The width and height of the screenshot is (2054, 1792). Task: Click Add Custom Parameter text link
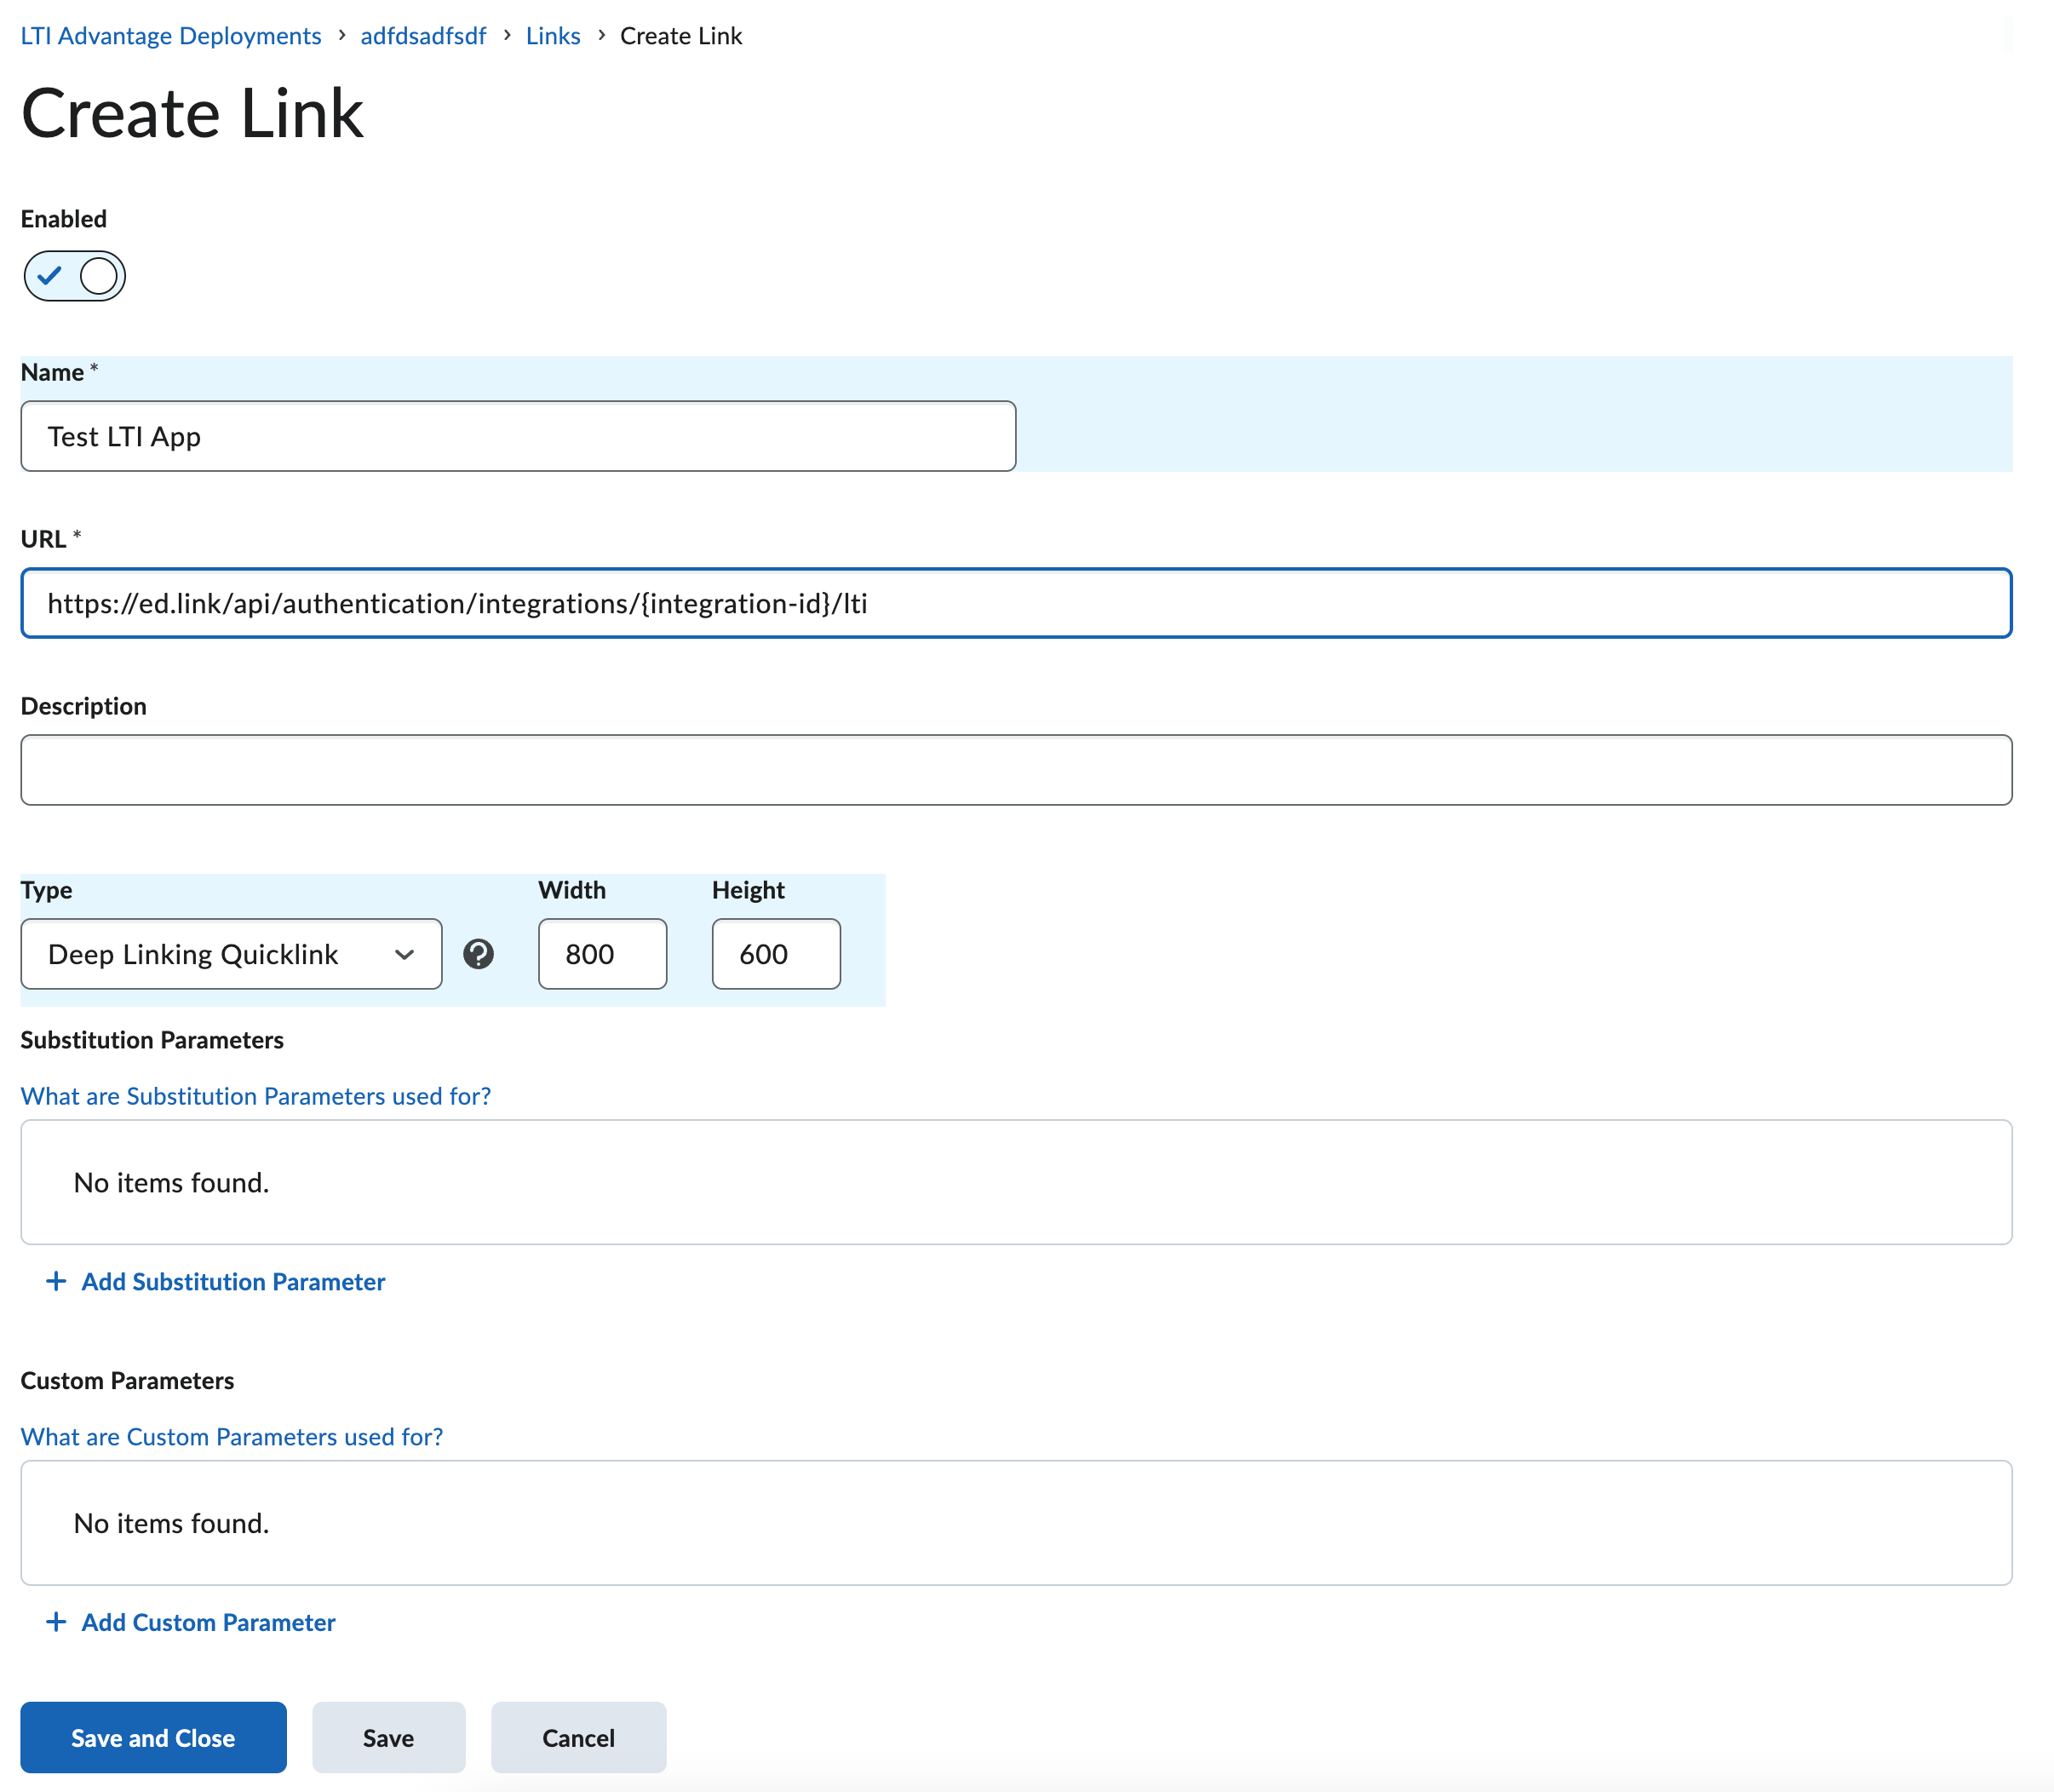click(x=208, y=1622)
